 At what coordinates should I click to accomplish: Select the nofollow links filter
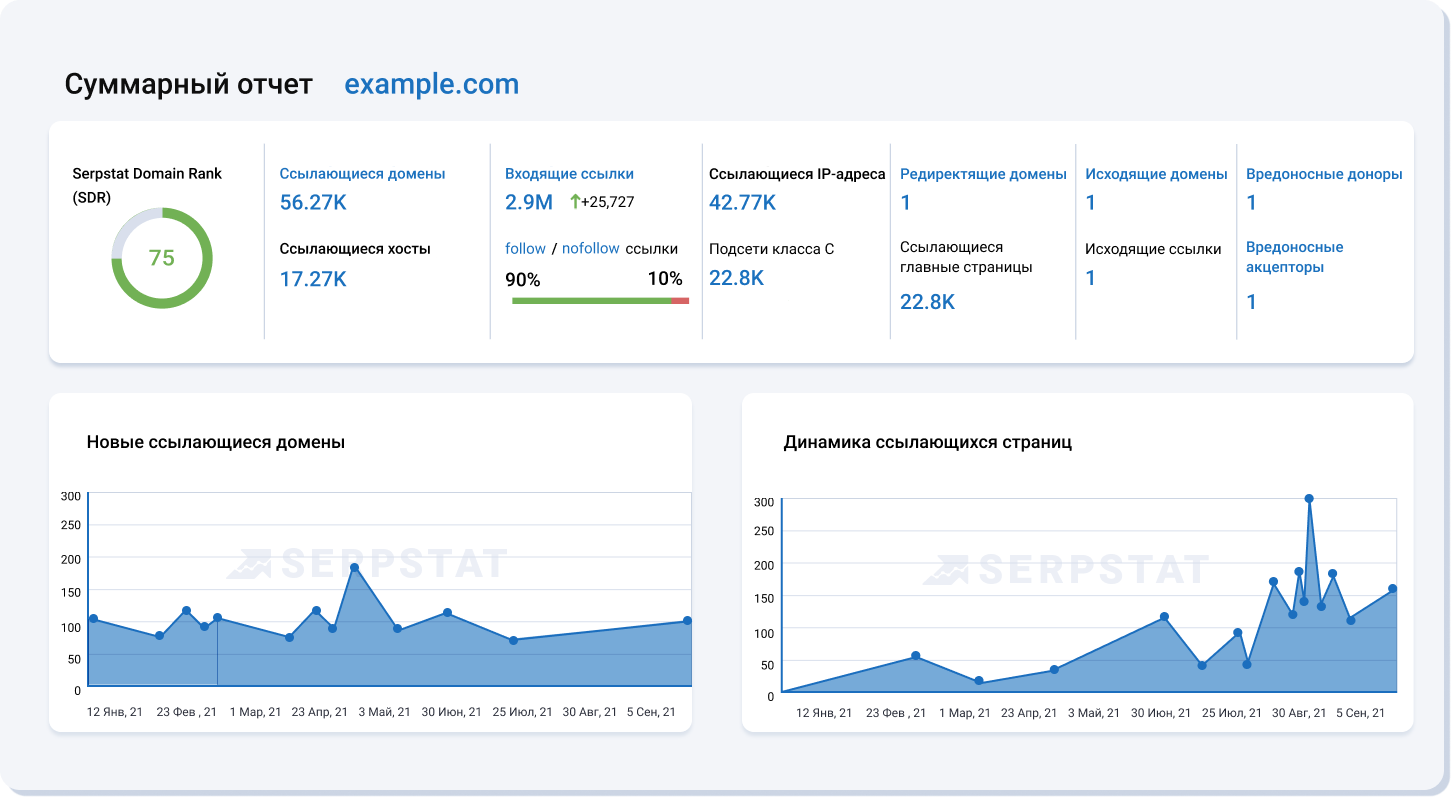[590, 249]
